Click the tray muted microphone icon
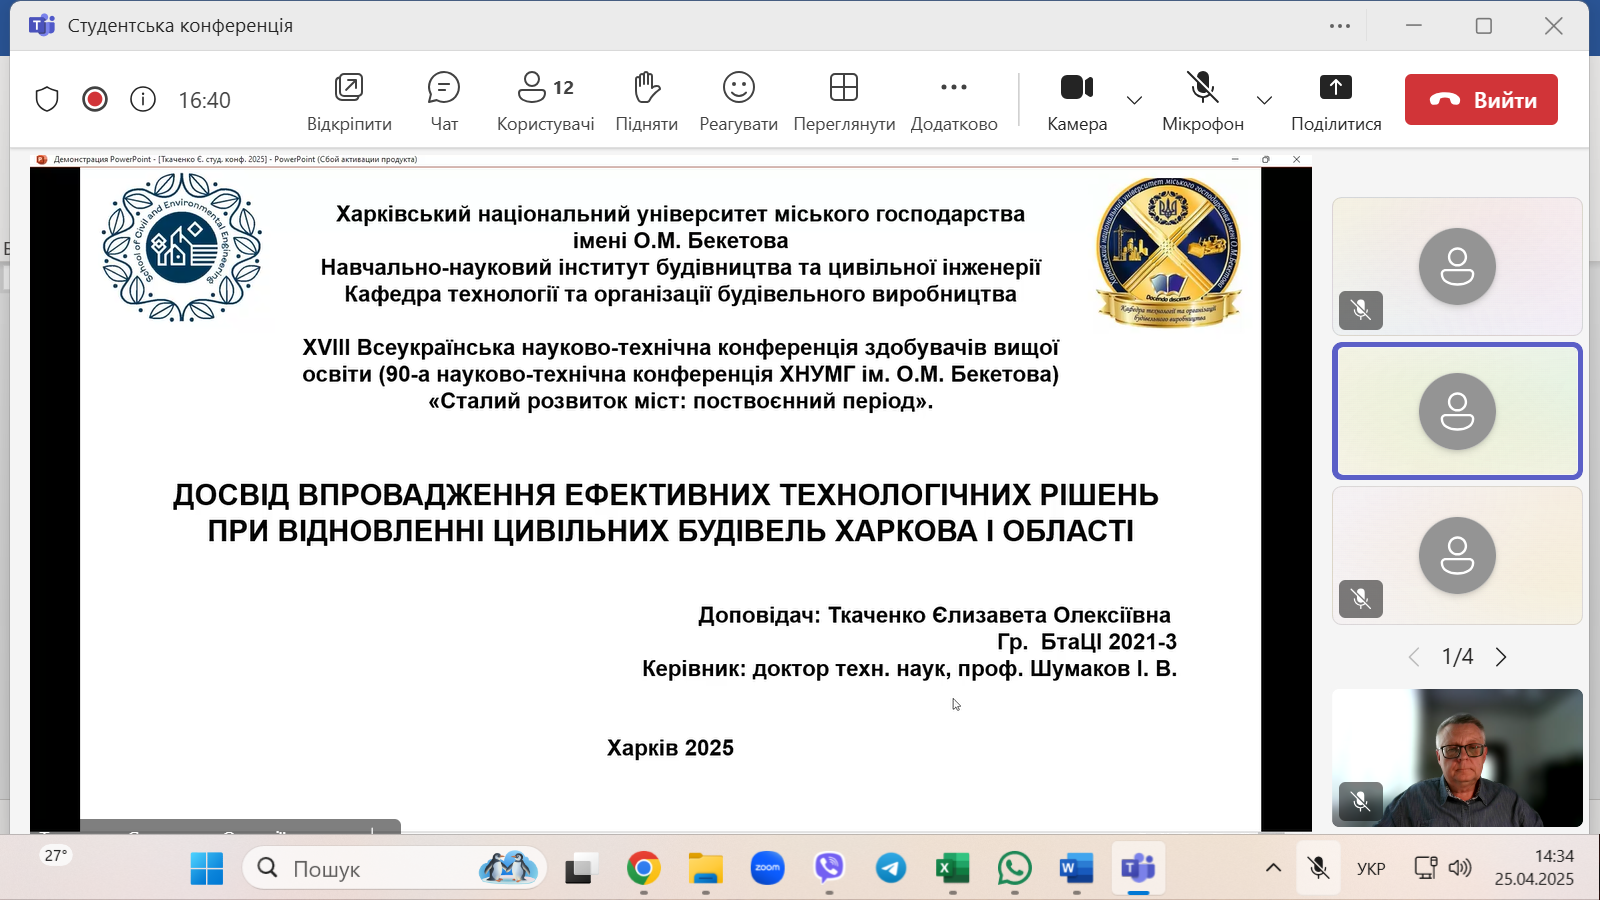The width and height of the screenshot is (1600, 900). click(x=1319, y=868)
